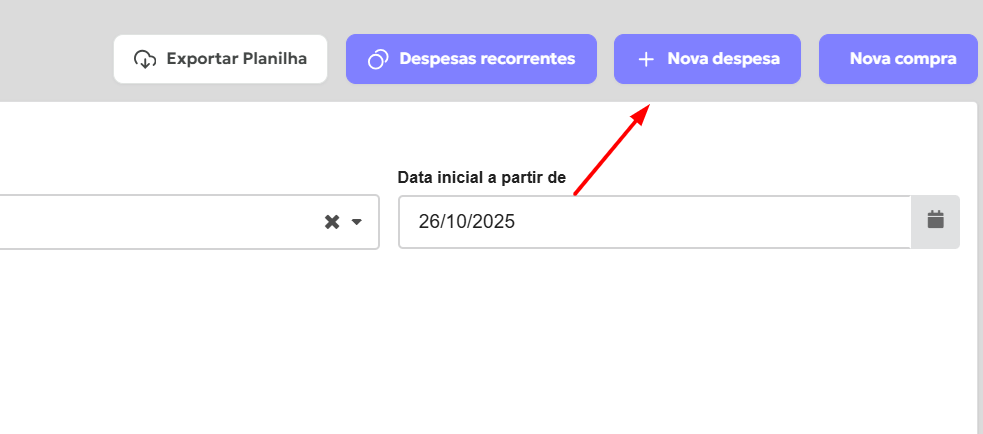
Task: Click the recurring circles icon on Despesas recorrentes
Action: pos(378,59)
